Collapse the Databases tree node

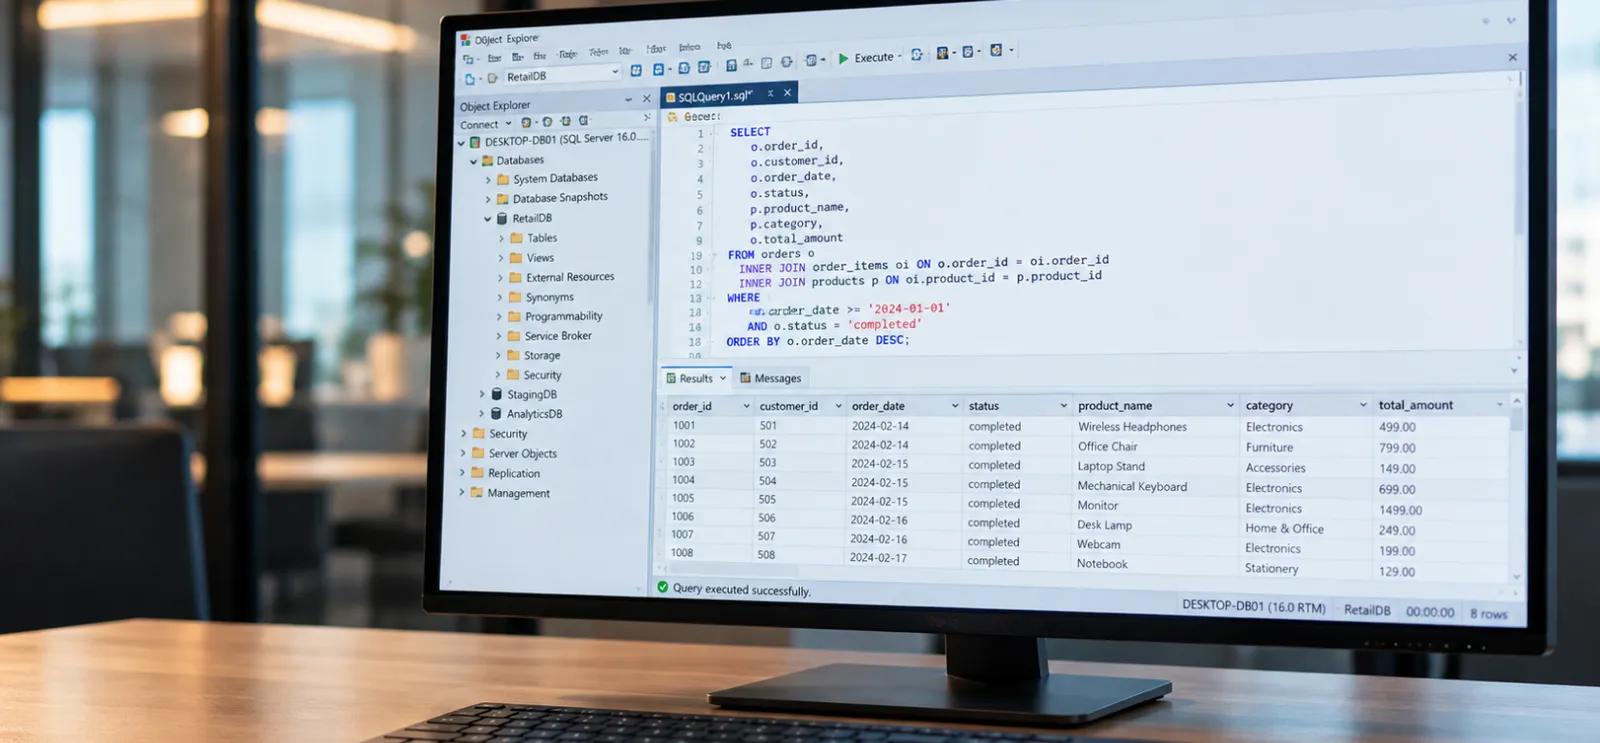coord(473,161)
